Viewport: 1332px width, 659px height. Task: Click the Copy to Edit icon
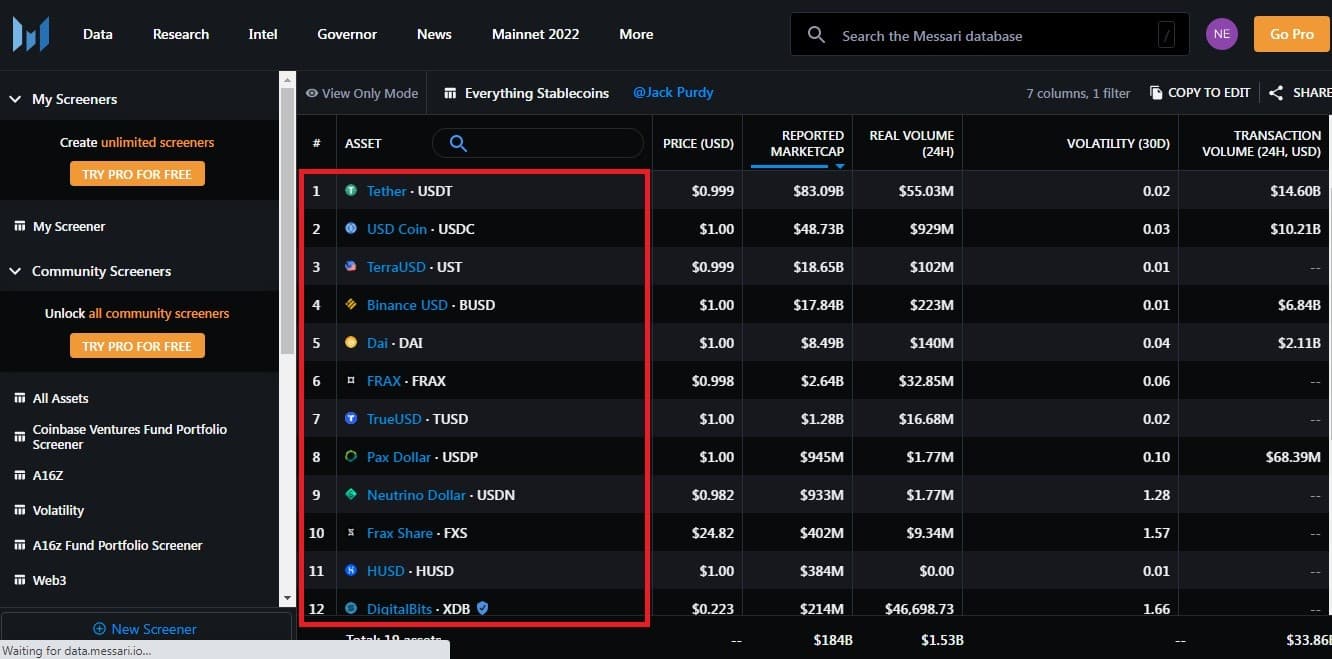tap(1156, 93)
